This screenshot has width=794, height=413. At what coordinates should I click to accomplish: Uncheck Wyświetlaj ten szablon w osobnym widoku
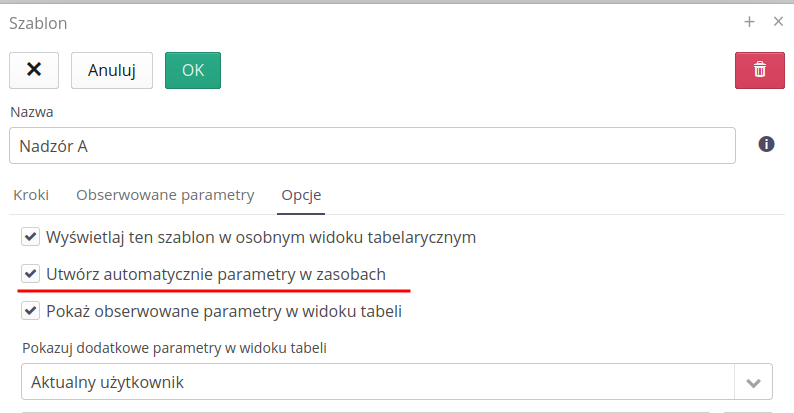pos(30,238)
